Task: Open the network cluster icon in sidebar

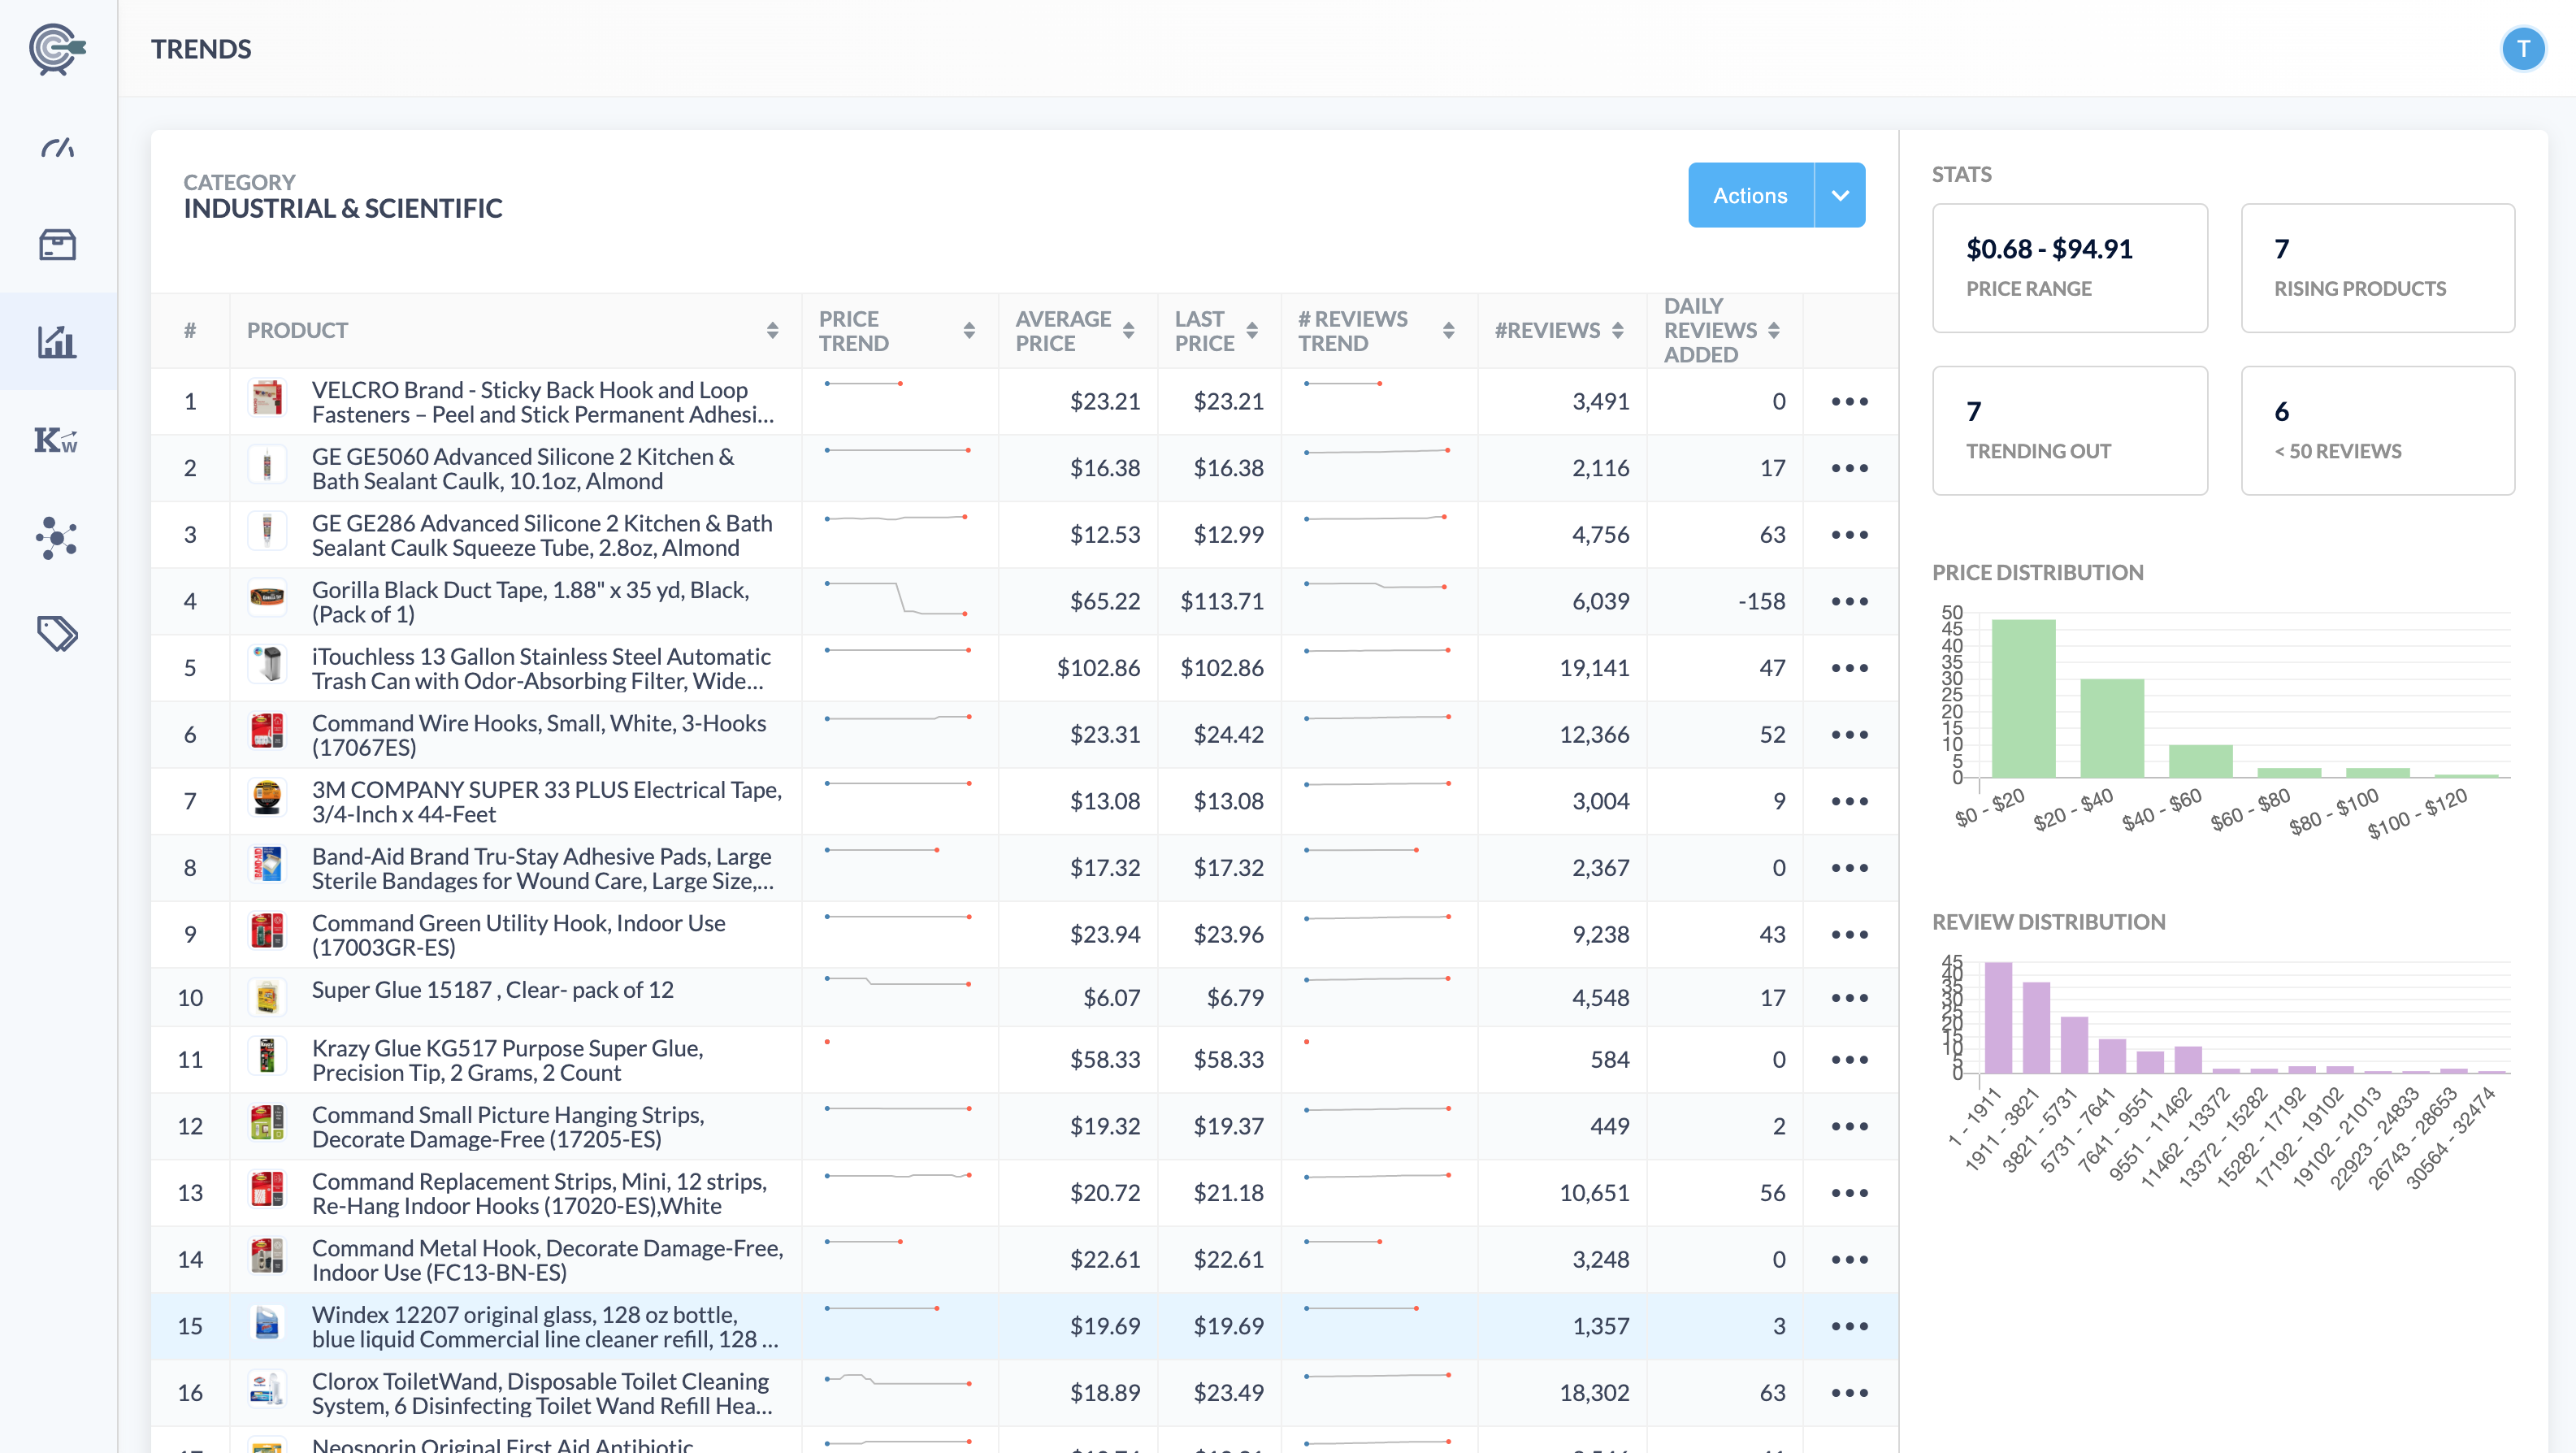Action: 57,538
